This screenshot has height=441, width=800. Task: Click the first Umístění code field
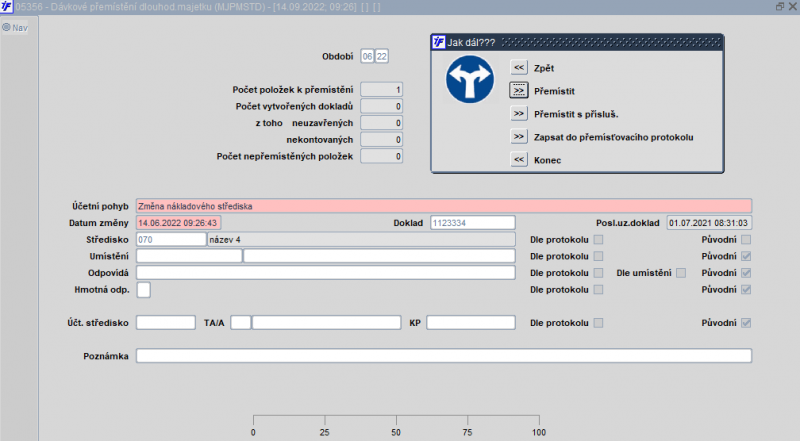coord(189,256)
